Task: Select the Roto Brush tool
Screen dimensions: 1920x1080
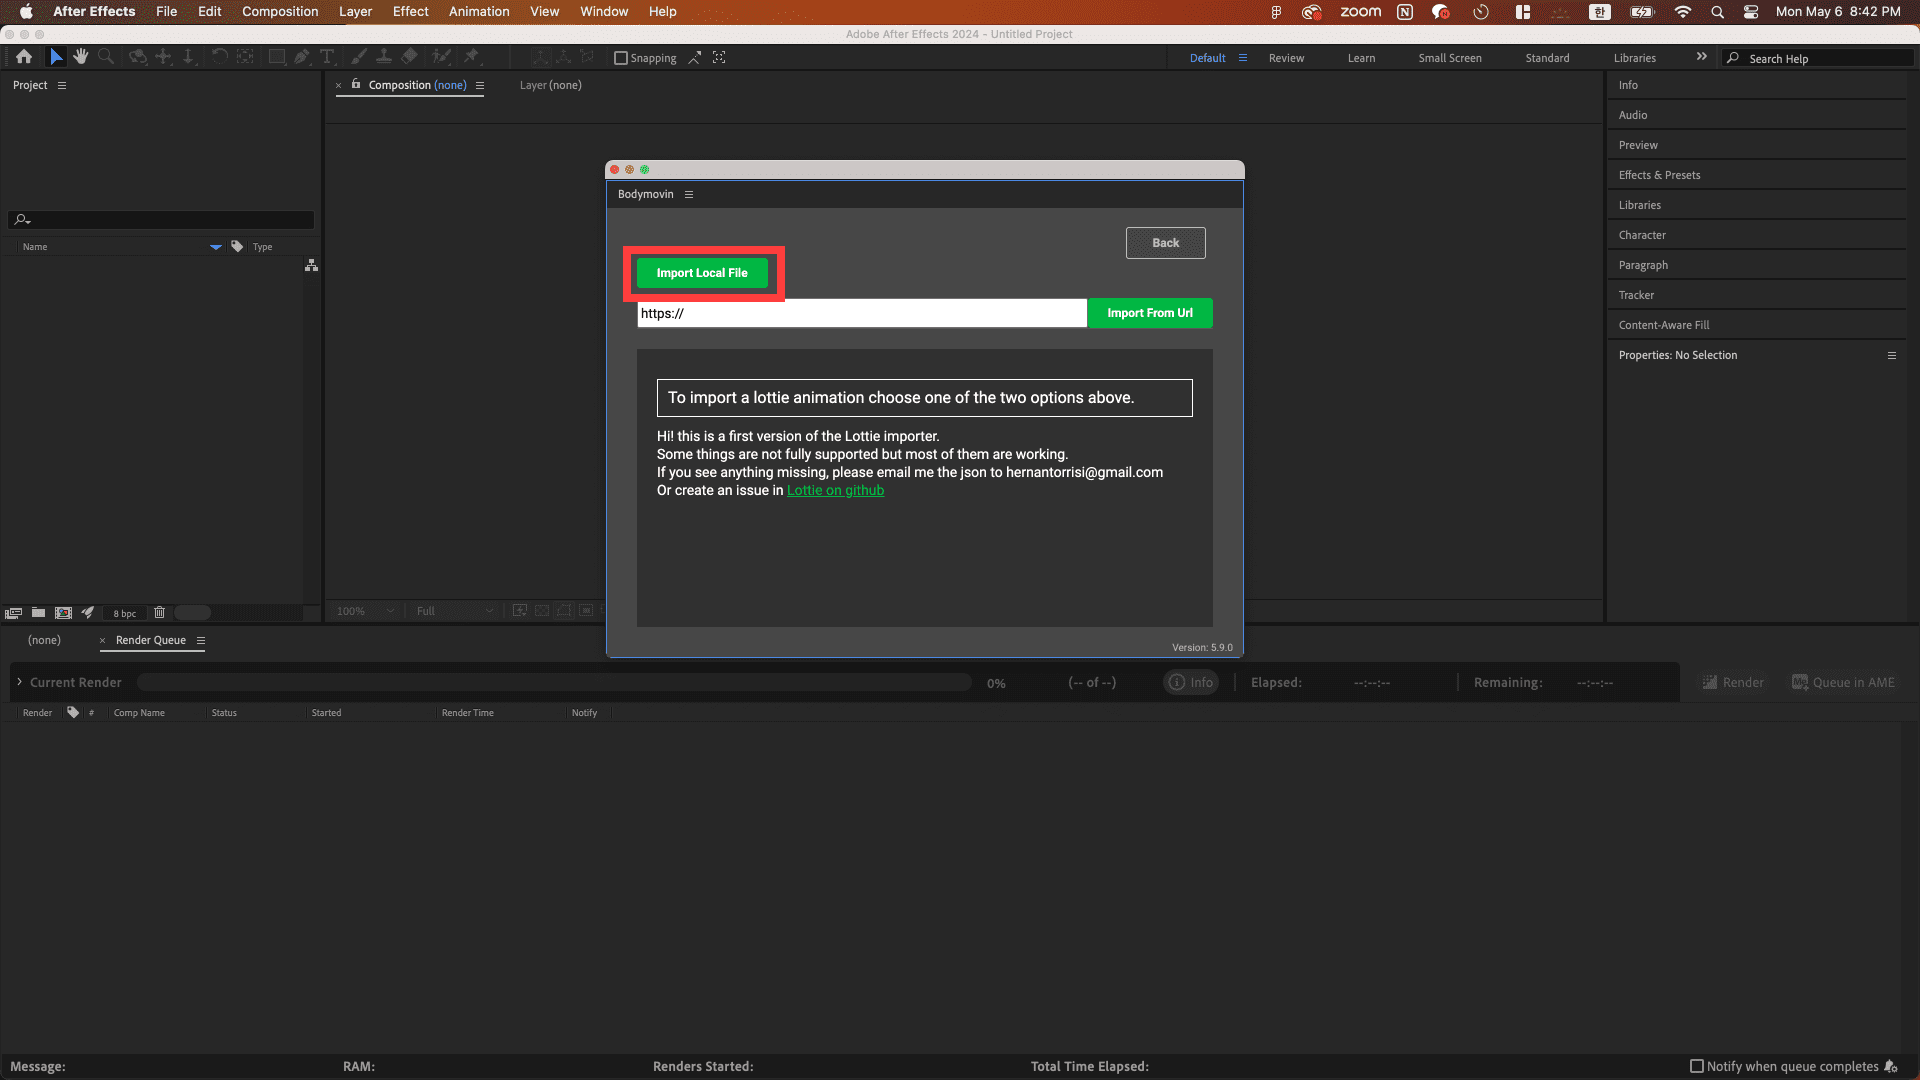Action: point(441,57)
